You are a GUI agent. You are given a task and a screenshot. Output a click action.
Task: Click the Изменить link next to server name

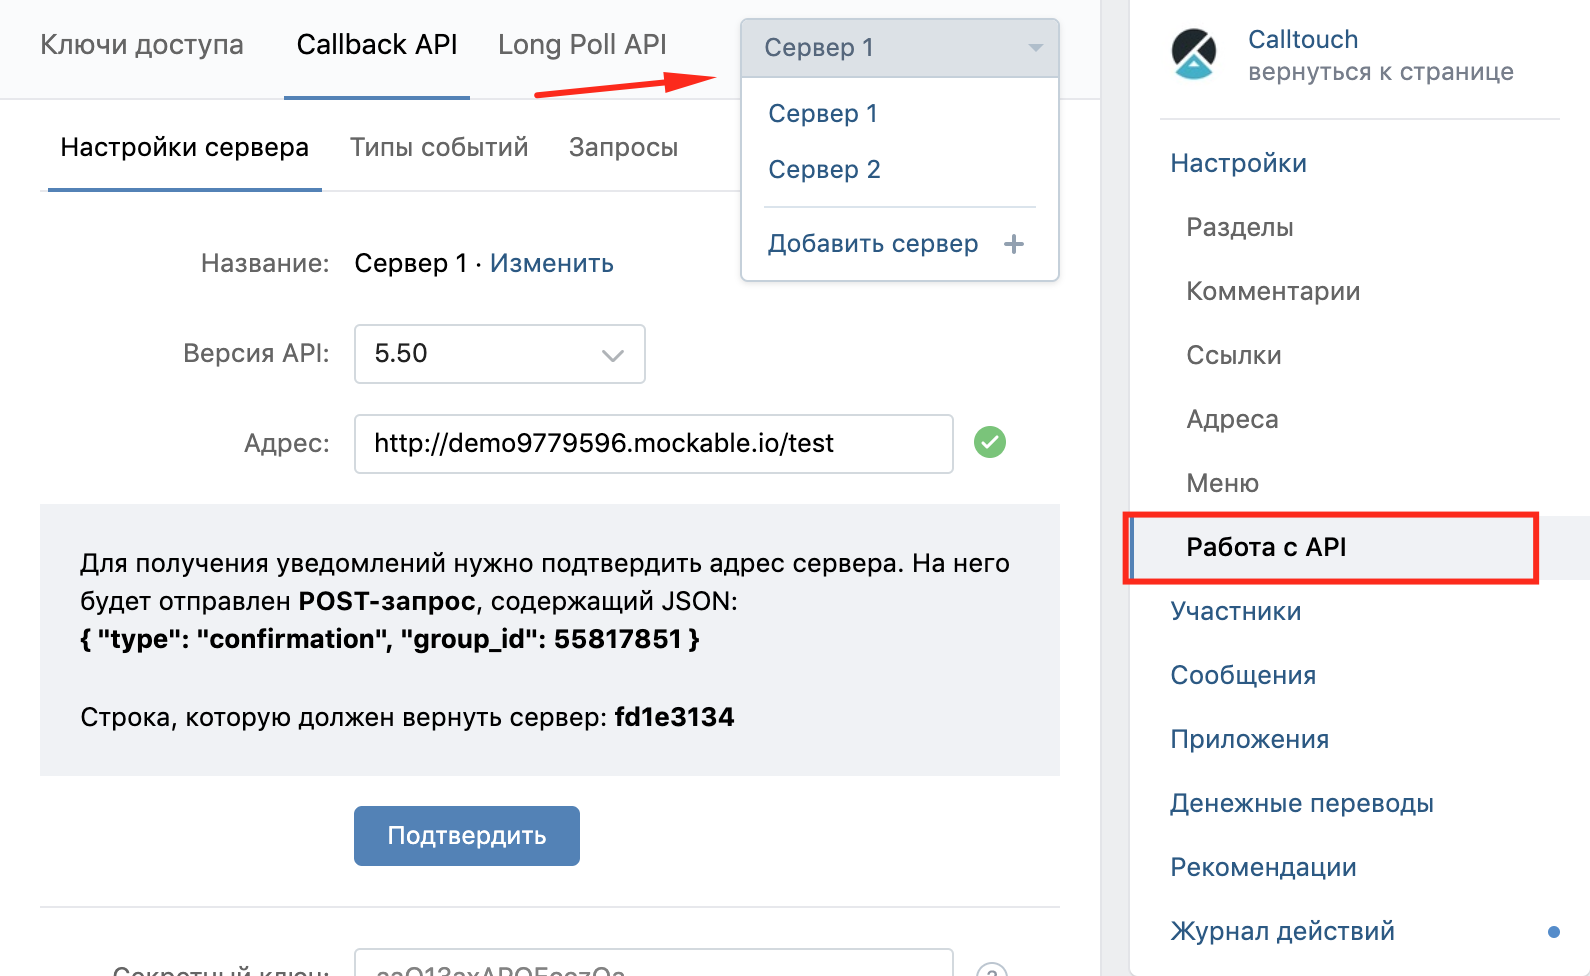(551, 264)
